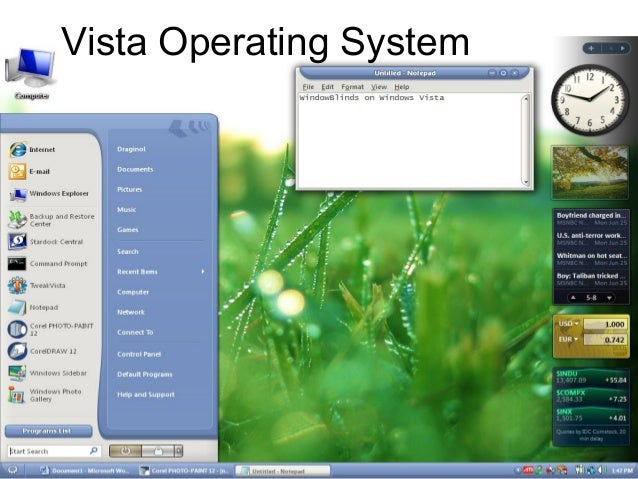Click the lock button in Start menu
Screen dimensions: 638x479
pos(158,451)
